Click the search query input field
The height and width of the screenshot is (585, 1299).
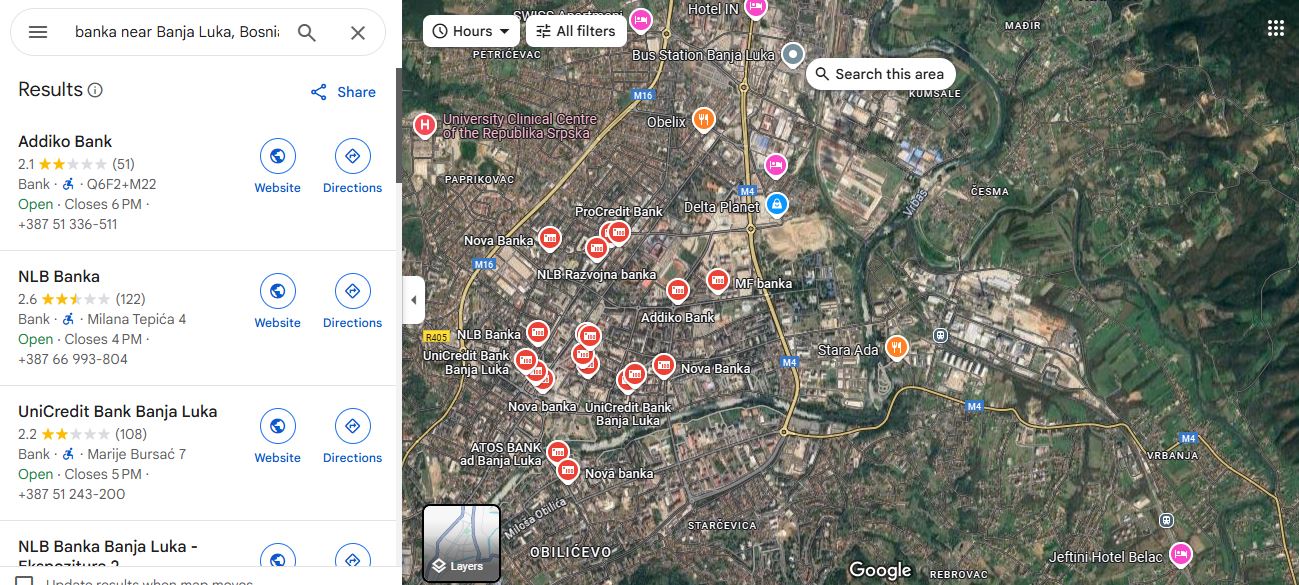pos(177,32)
